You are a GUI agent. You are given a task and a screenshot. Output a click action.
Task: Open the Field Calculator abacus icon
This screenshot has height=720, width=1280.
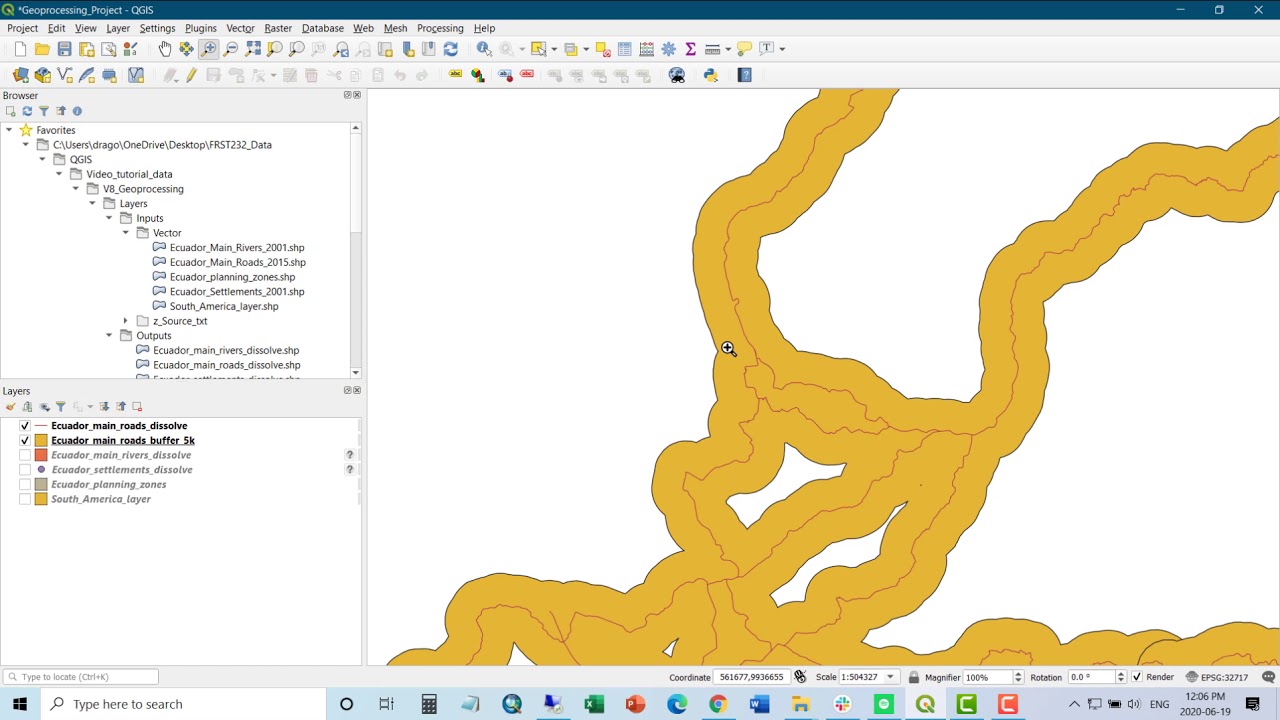coord(646,48)
